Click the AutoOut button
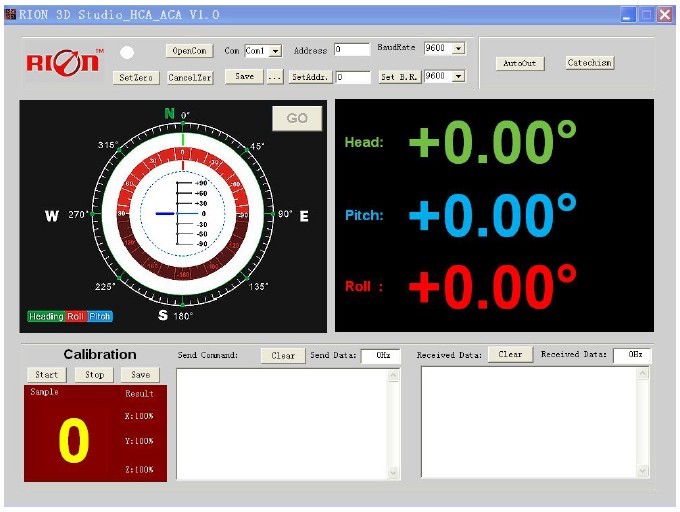680x512 pixels. (x=520, y=63)
